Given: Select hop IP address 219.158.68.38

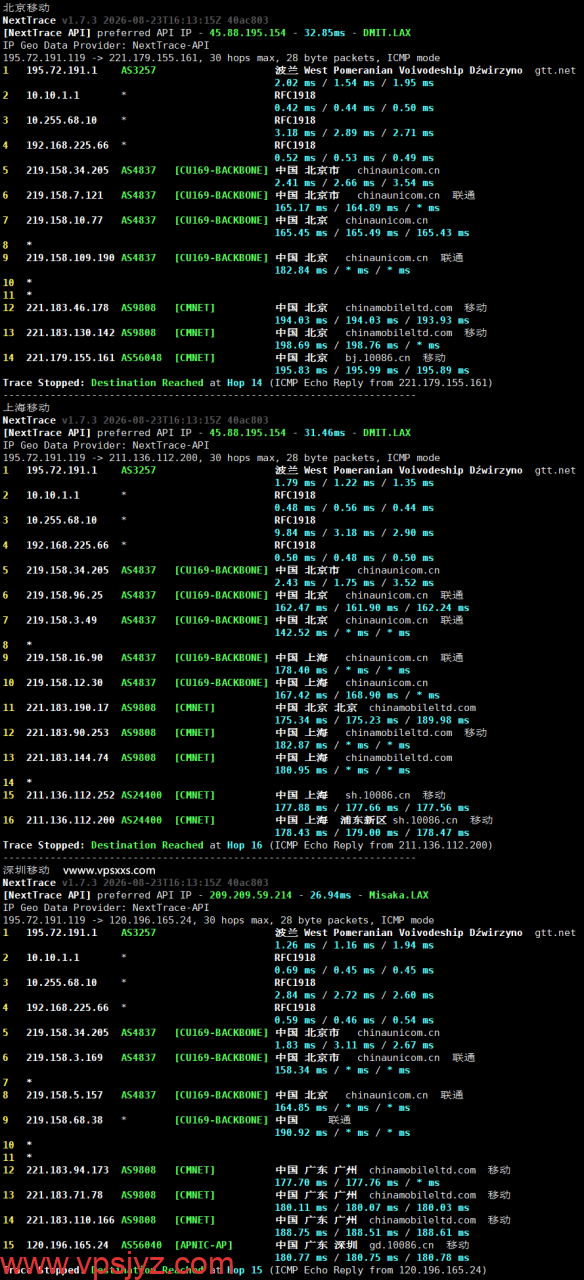Looking at the screenshot, I should coord(65,1120).
